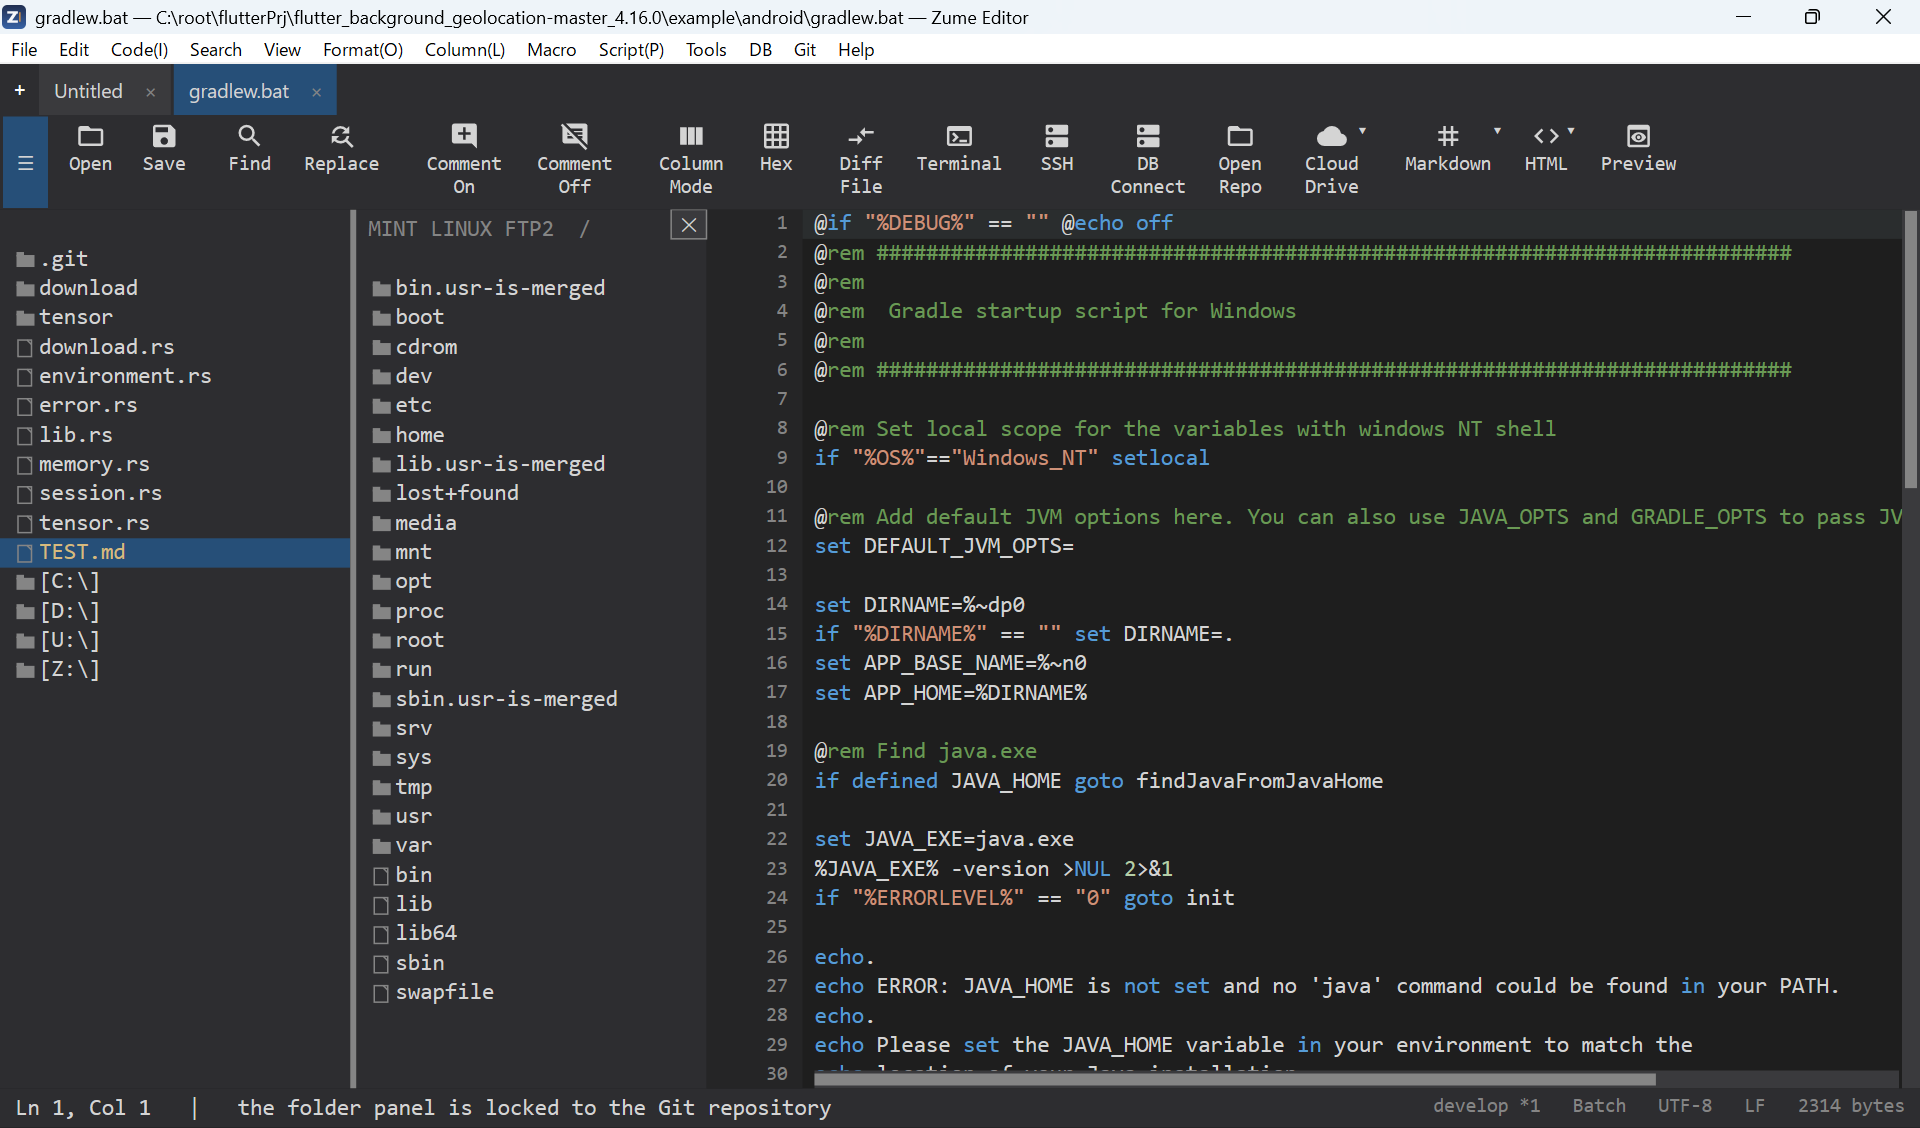Click the Markdown toolbar icon
This screenshot has width=1920, height=1128.
point(1447,149)
